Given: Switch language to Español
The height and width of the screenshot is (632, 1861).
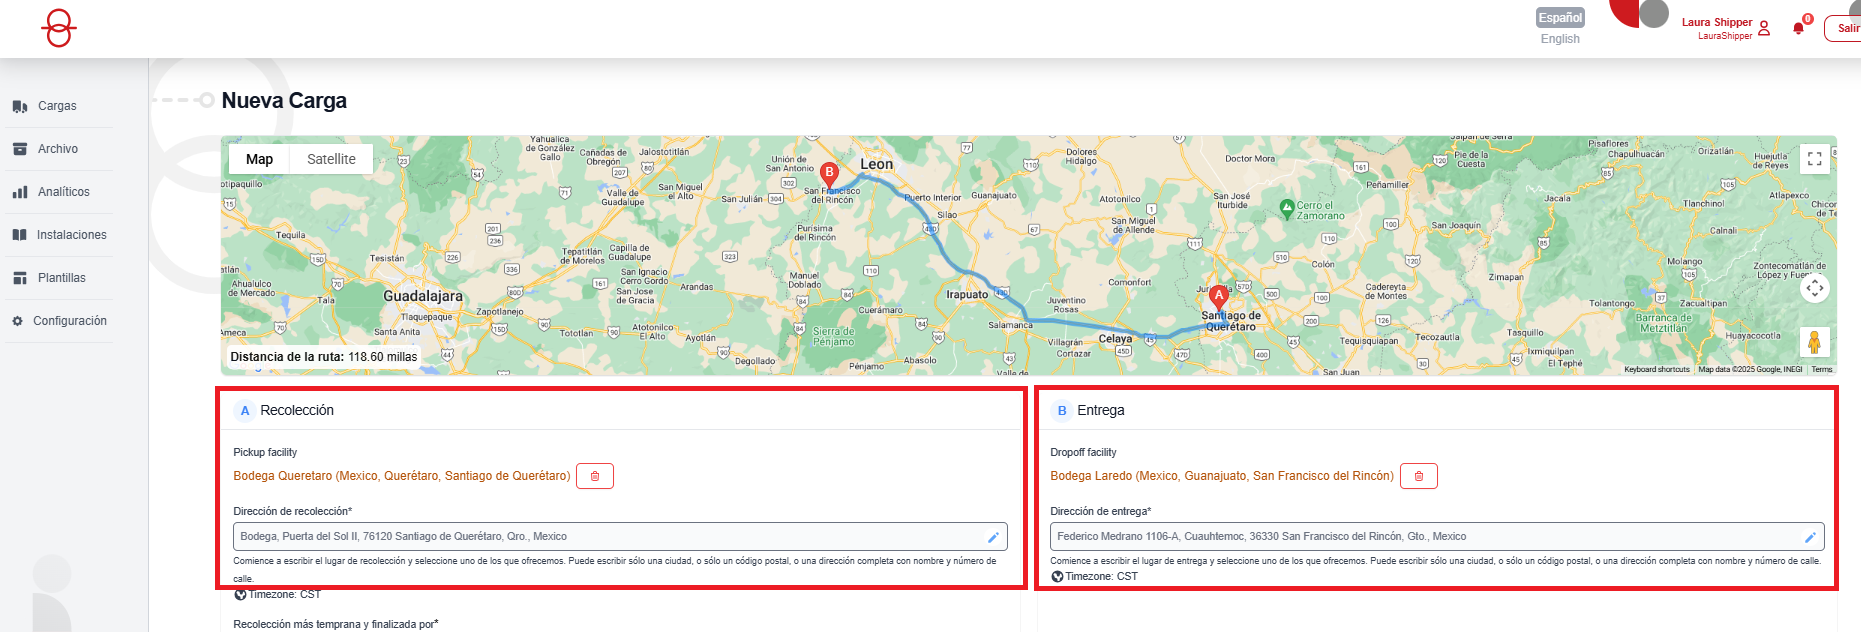Looking at the screenshot, I should [x=1560, y=17].
